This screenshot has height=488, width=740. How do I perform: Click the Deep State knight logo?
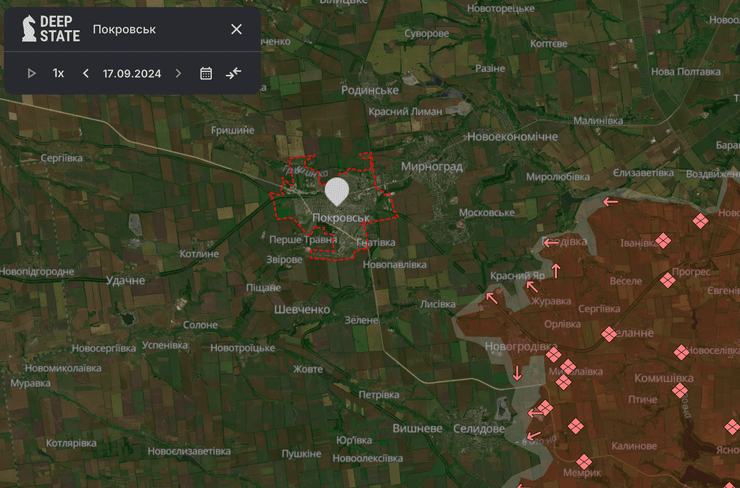coord(30,29)
